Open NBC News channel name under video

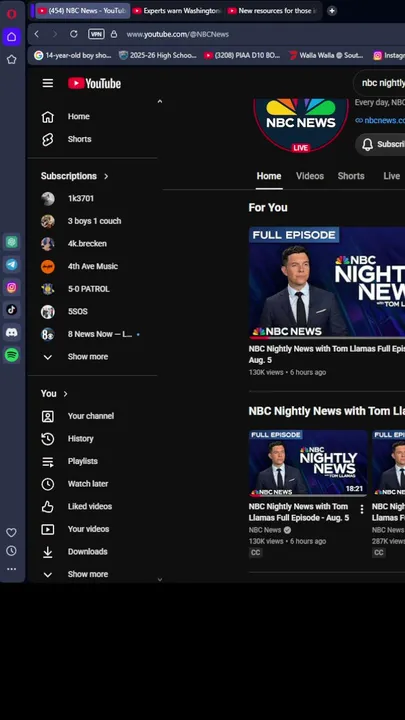(265, 530)
